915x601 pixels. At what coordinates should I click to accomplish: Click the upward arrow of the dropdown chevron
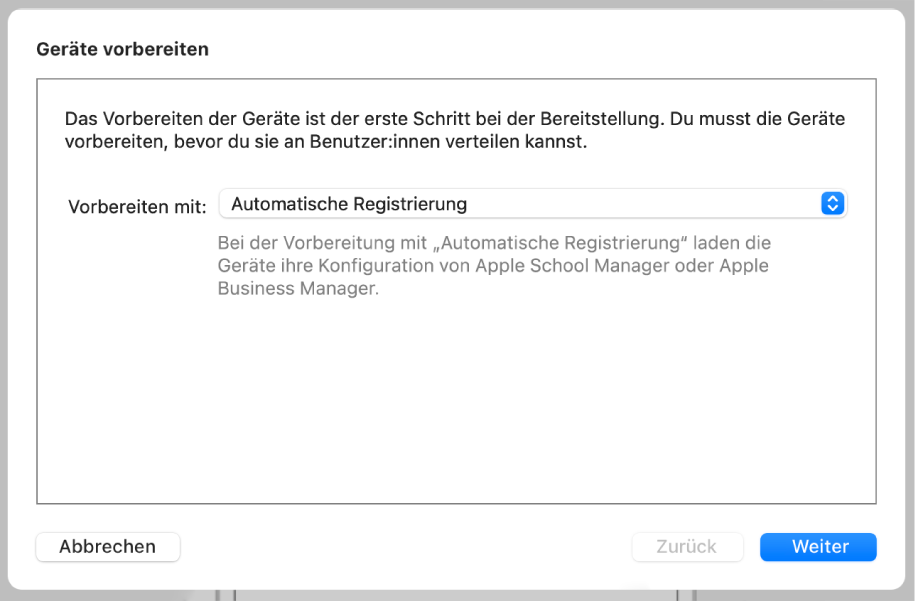tap(832, 198)
